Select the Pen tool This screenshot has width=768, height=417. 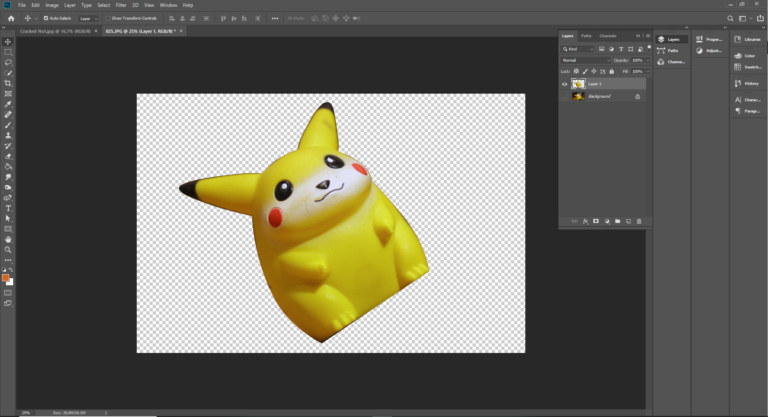[x=8, y=198]
